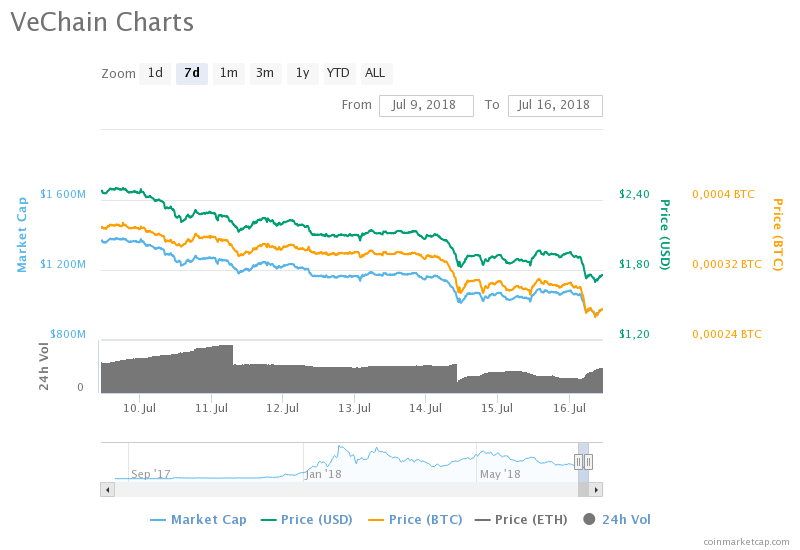Open the coinmarketcap.com credit link

(x=746, y=542)
